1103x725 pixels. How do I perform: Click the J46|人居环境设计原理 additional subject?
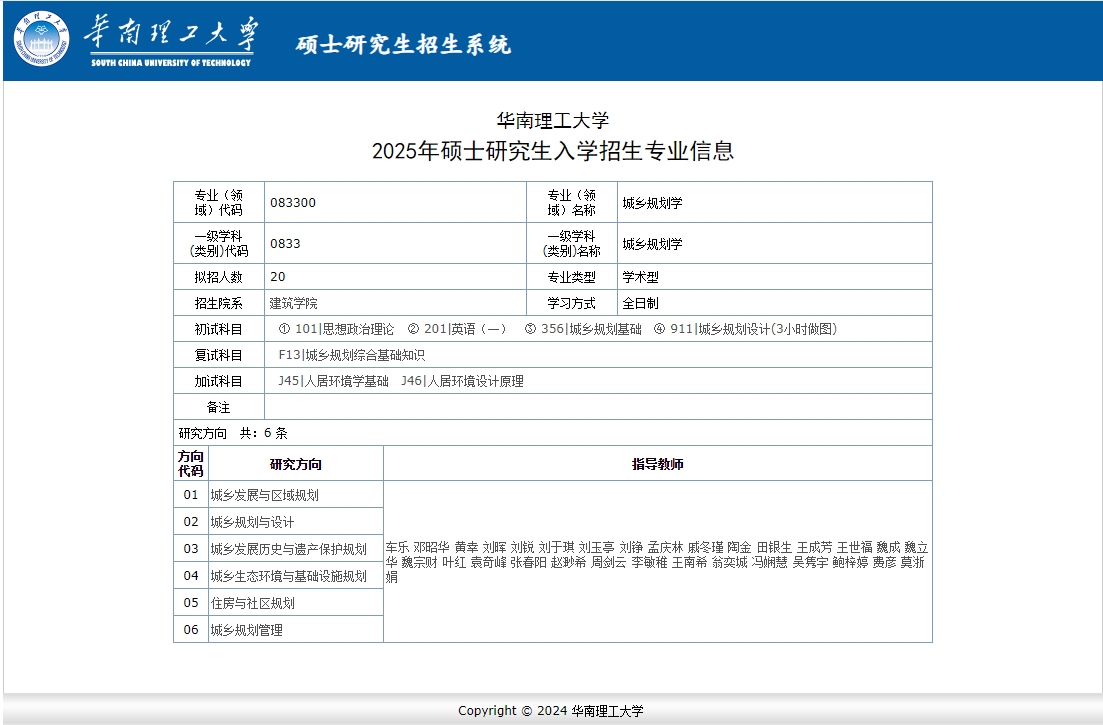tap(462, 381)
